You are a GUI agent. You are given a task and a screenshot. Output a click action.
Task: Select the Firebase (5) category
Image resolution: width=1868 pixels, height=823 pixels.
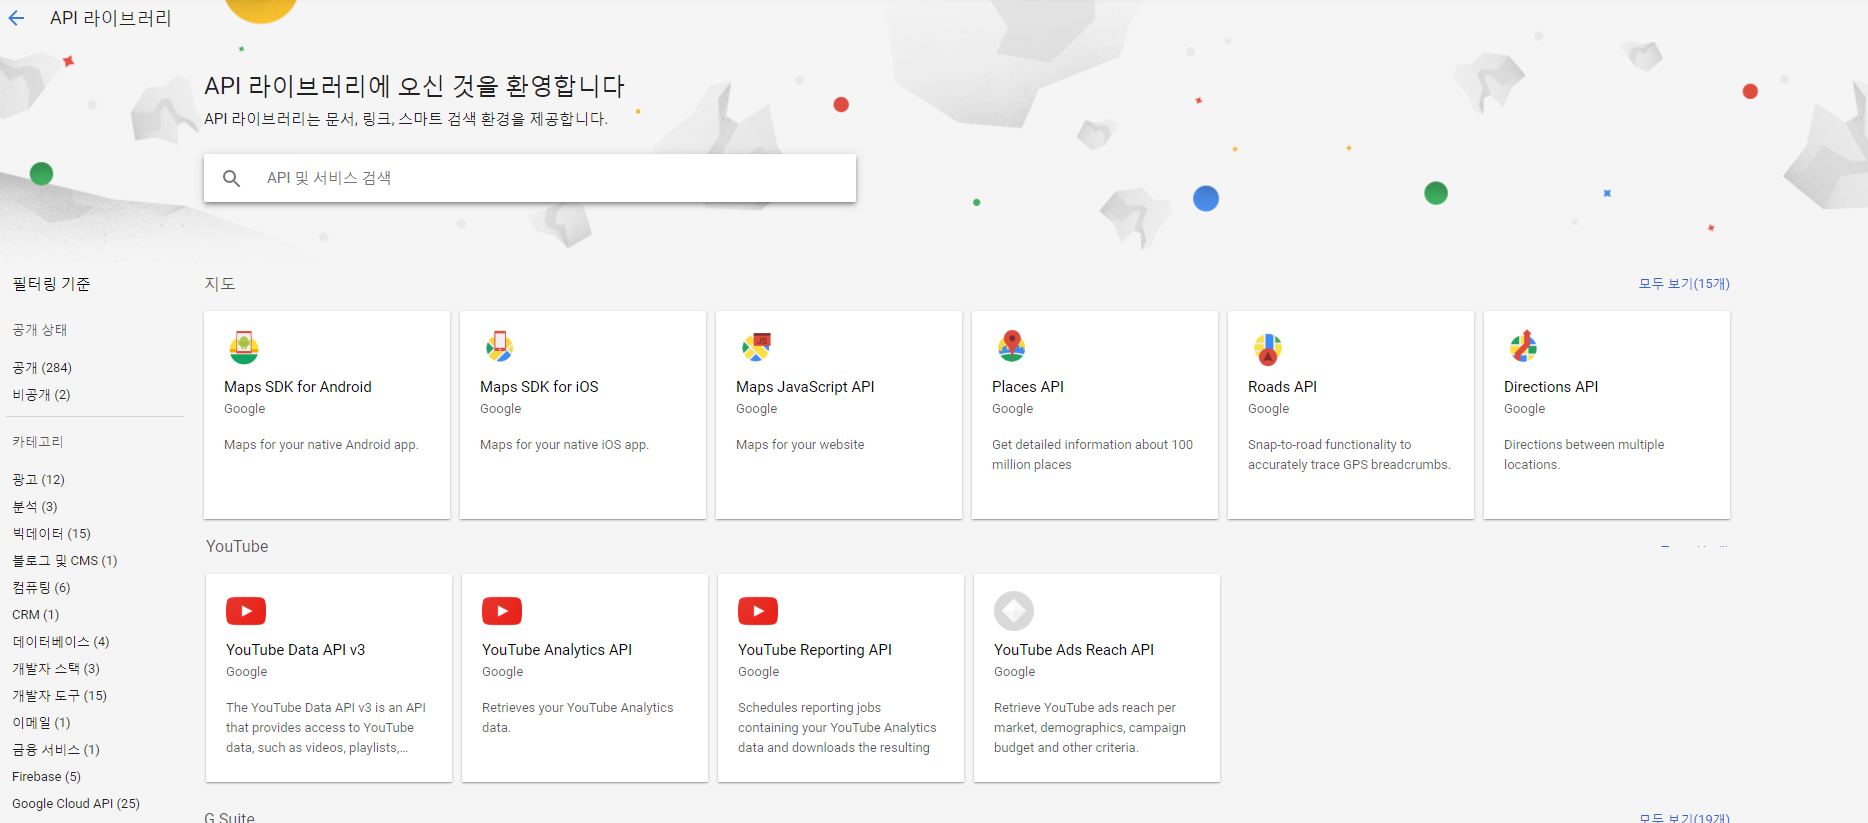pos(46,777)
